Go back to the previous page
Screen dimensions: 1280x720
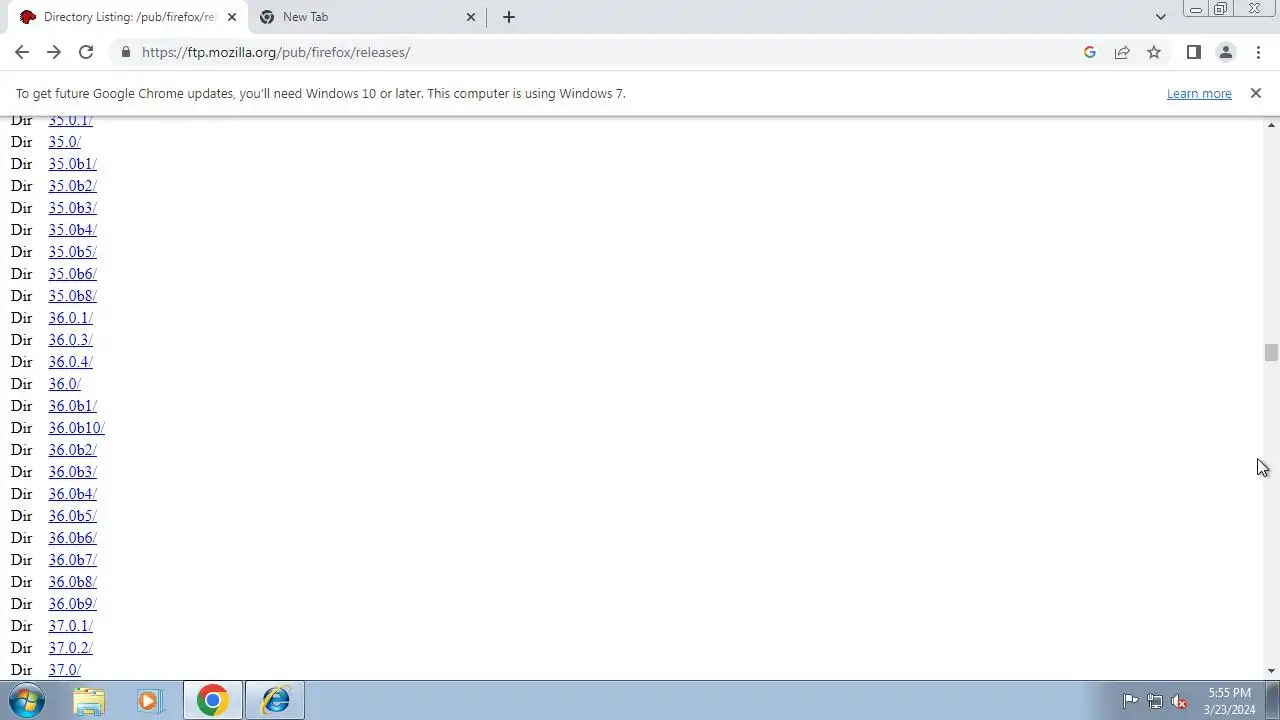[22, 52]
